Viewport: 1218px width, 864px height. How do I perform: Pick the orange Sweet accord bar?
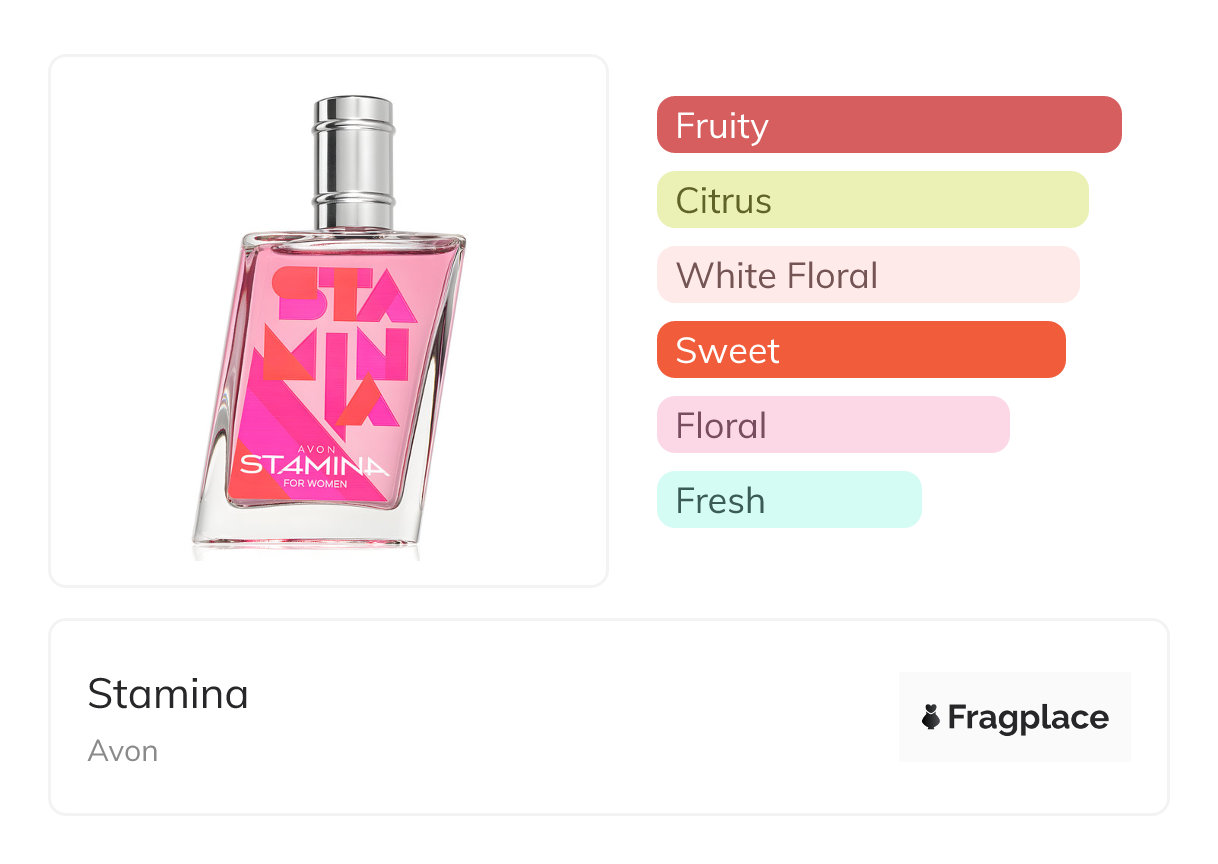tap(860, 350)
